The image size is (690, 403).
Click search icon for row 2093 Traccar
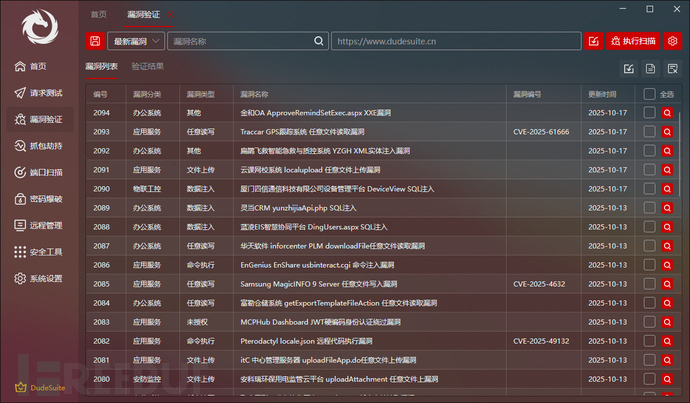(x=669, y=131)
